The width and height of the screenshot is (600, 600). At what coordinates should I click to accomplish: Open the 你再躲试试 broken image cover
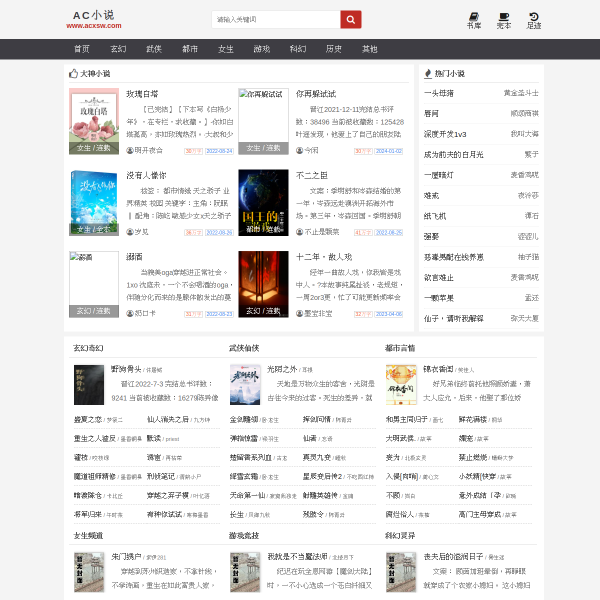coord(263,121)
